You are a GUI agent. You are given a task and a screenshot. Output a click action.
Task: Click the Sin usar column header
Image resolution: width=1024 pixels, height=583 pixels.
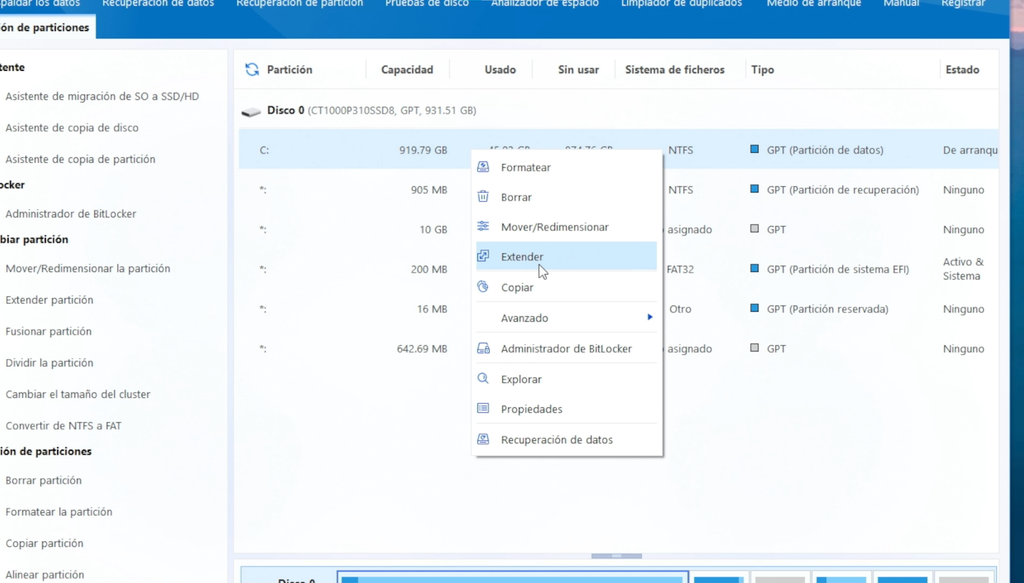578,69
